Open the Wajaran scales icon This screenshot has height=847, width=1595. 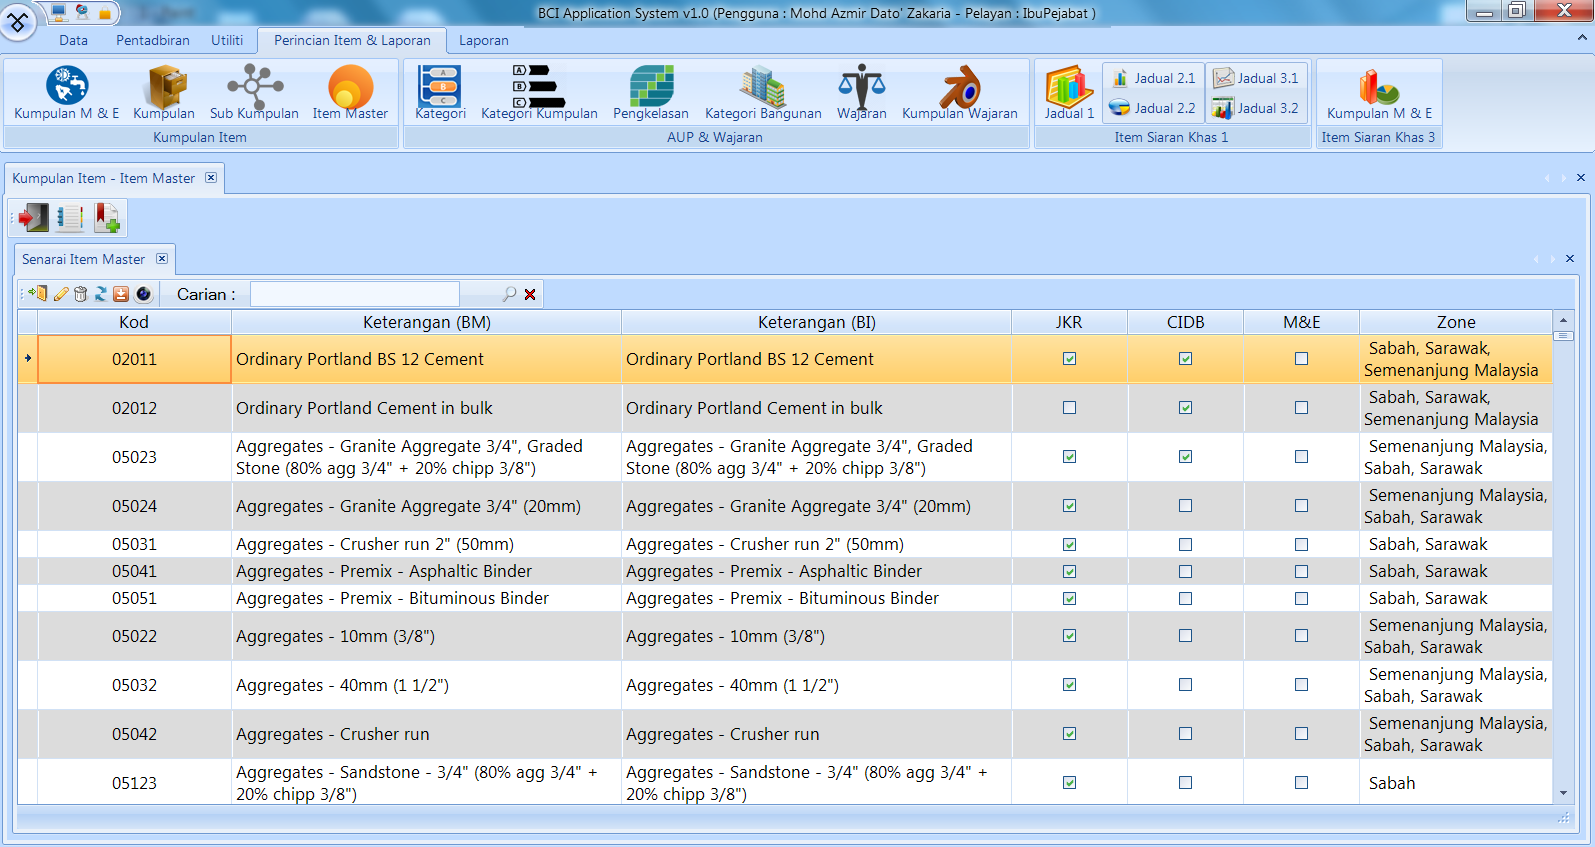861,93
